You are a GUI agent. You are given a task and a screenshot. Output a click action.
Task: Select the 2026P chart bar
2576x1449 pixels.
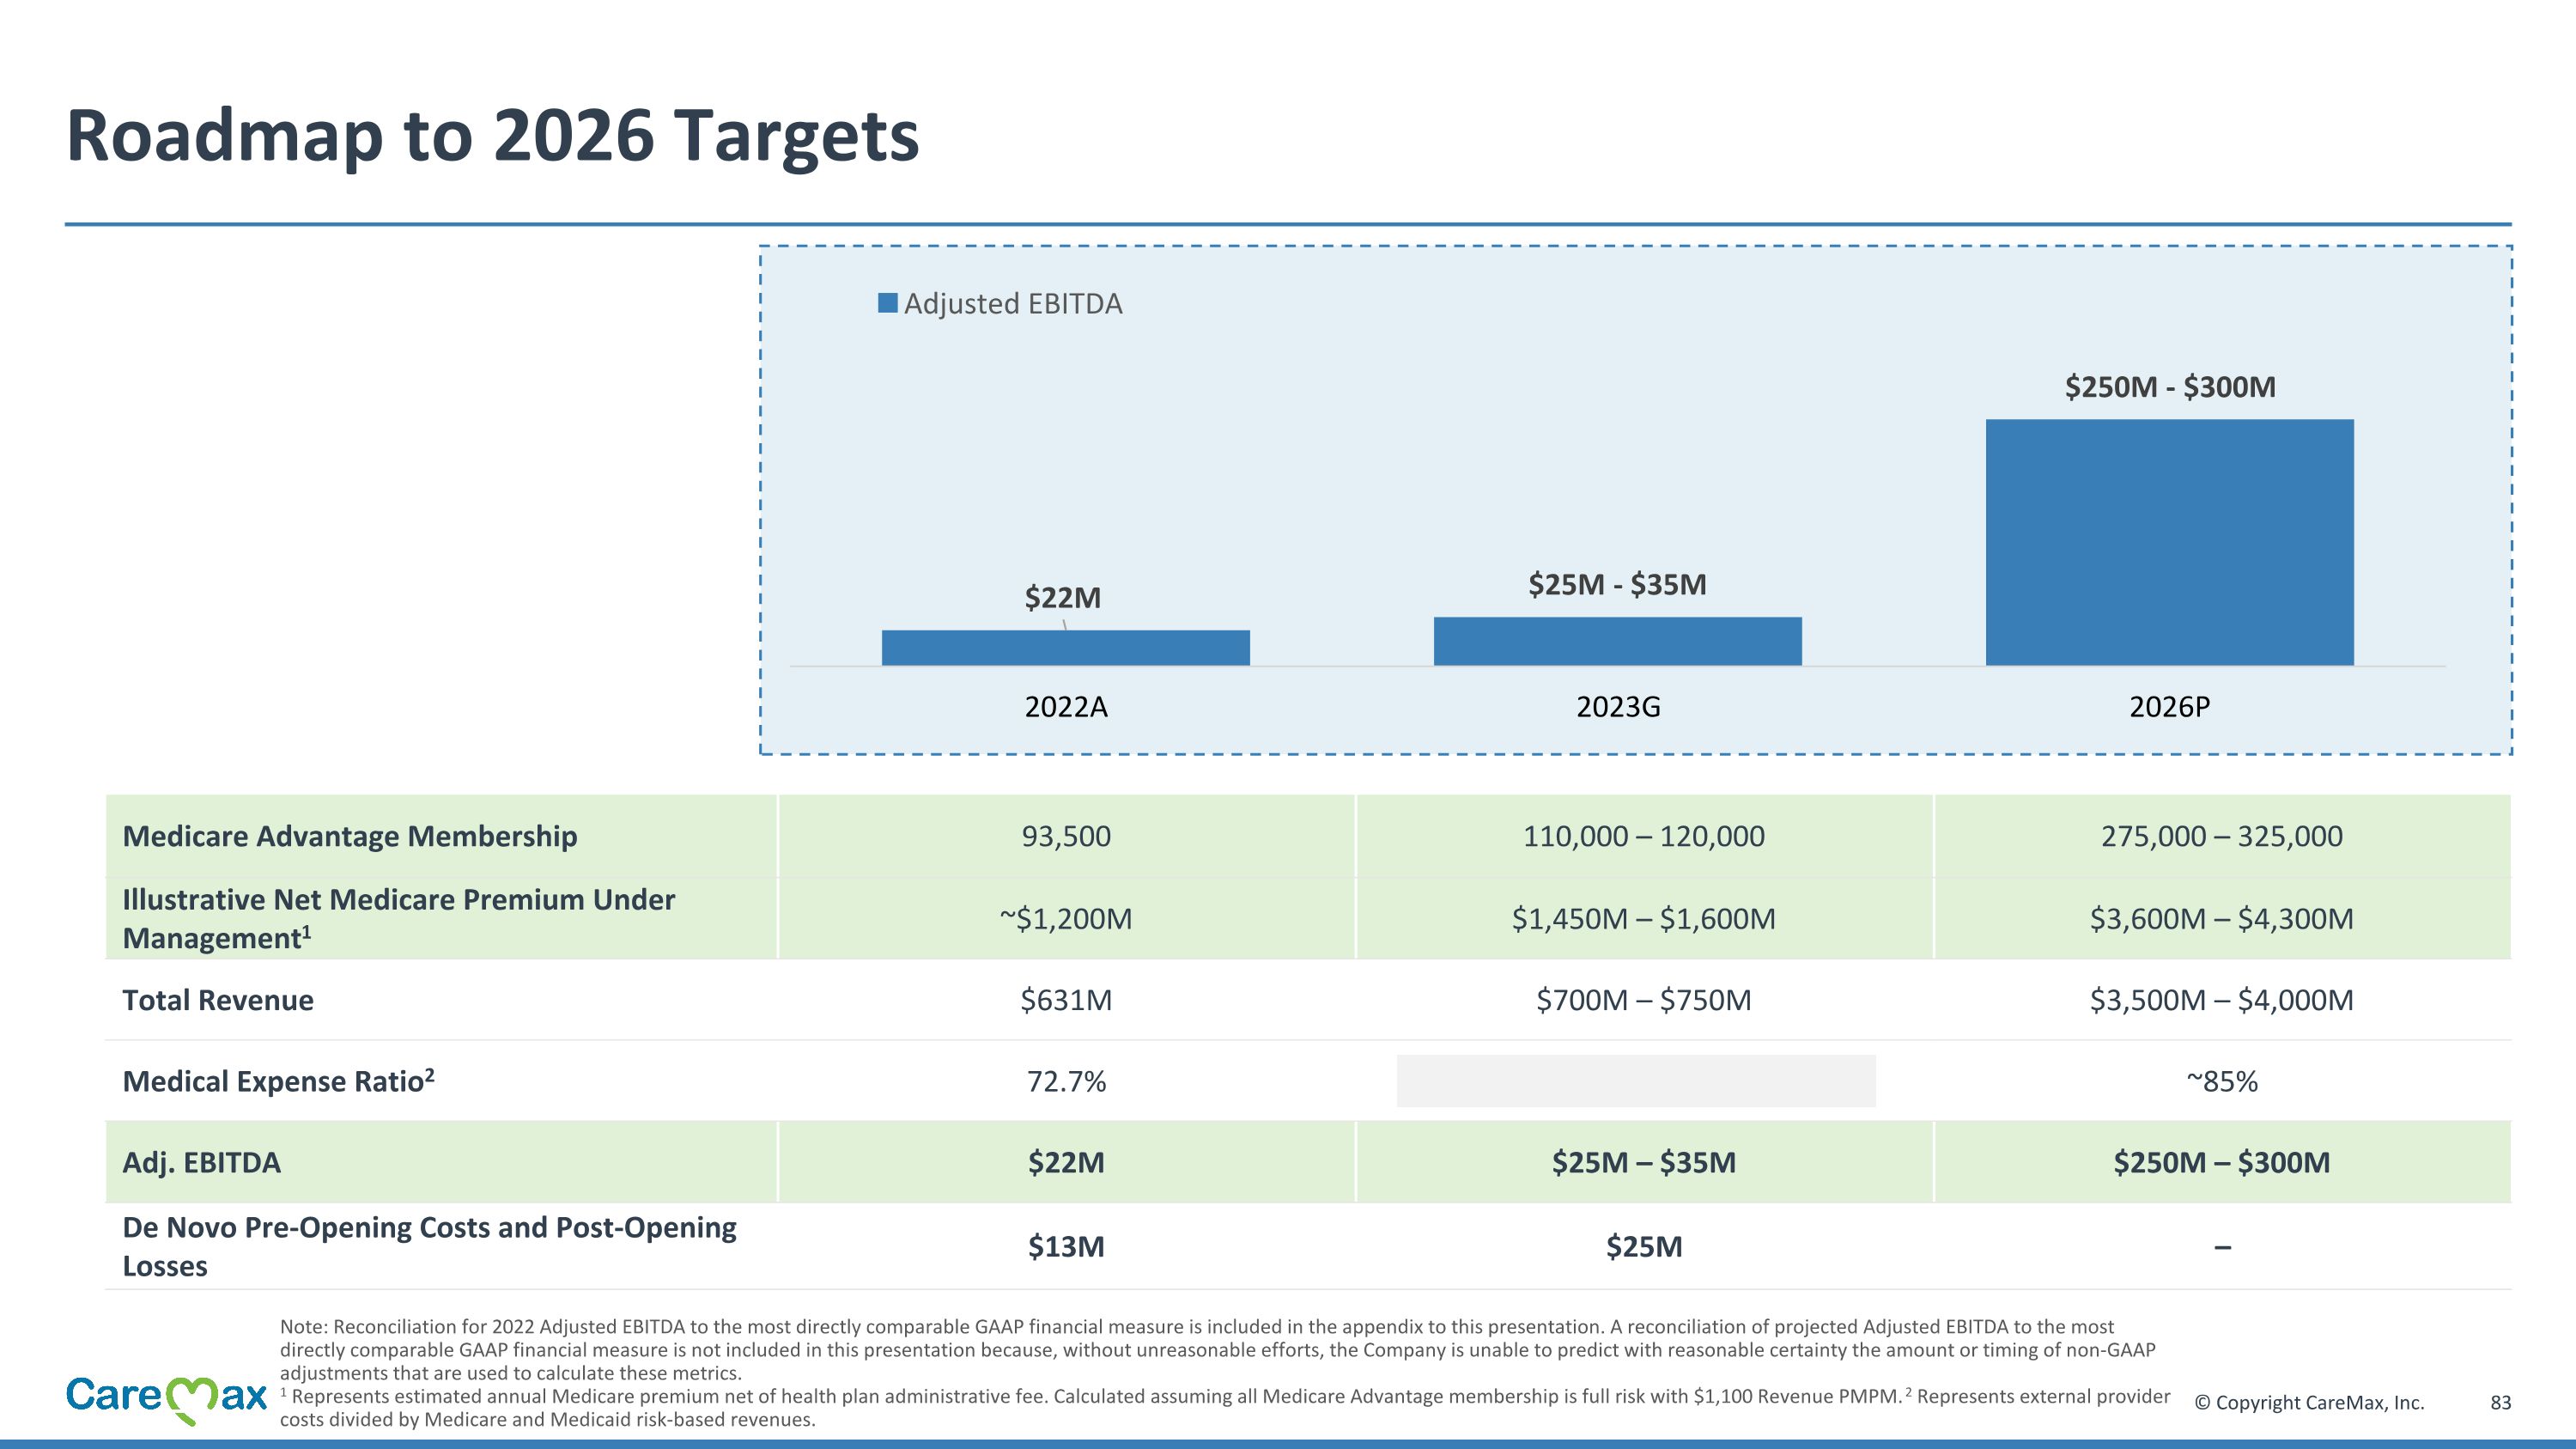point(2170,542)
